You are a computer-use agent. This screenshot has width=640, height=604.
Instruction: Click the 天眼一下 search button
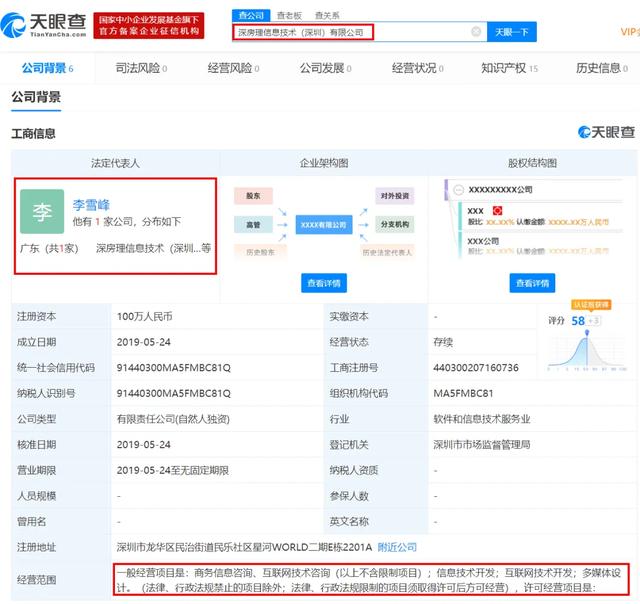click(511, 32)
